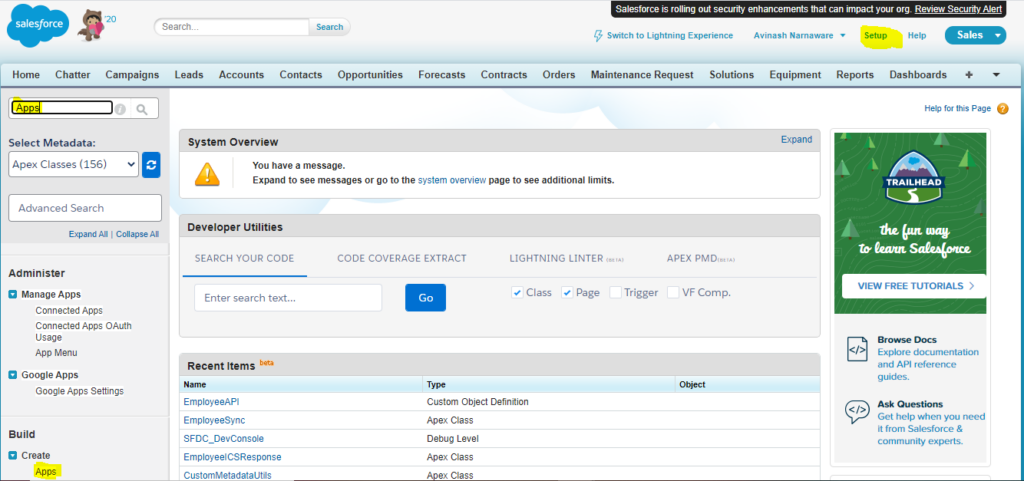Open the Opportunities tab

(370, 75)
